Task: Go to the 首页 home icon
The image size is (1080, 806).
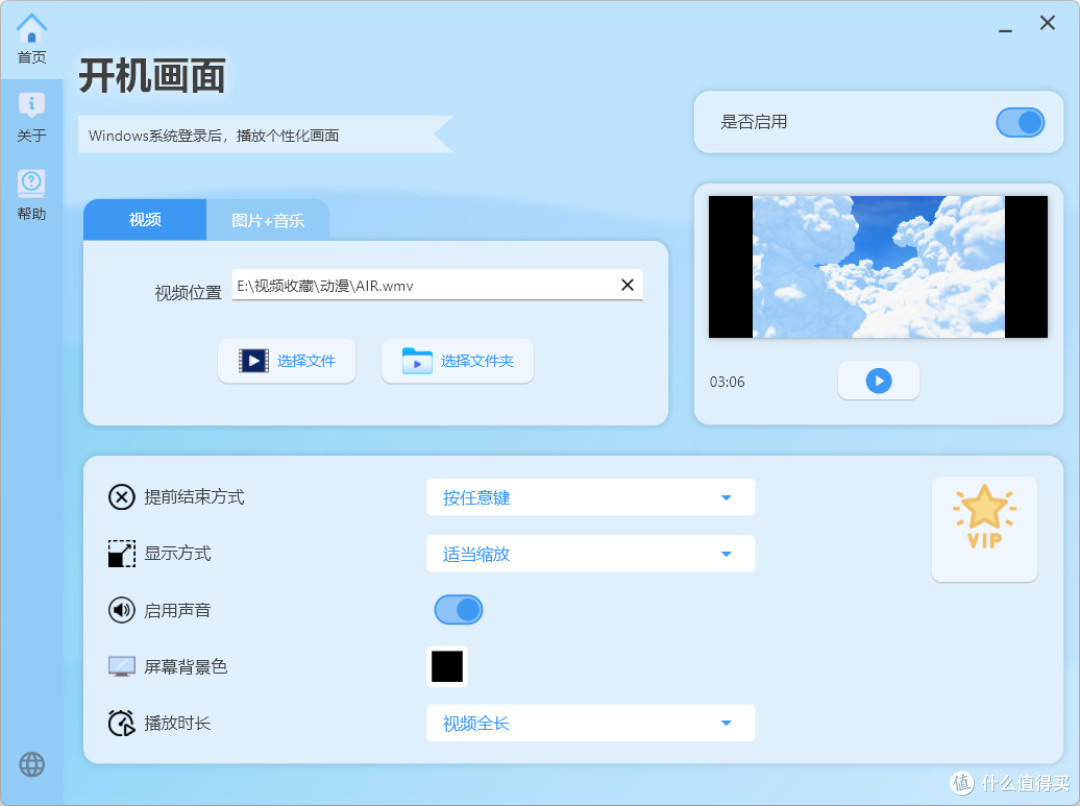Action: point(32,39)
